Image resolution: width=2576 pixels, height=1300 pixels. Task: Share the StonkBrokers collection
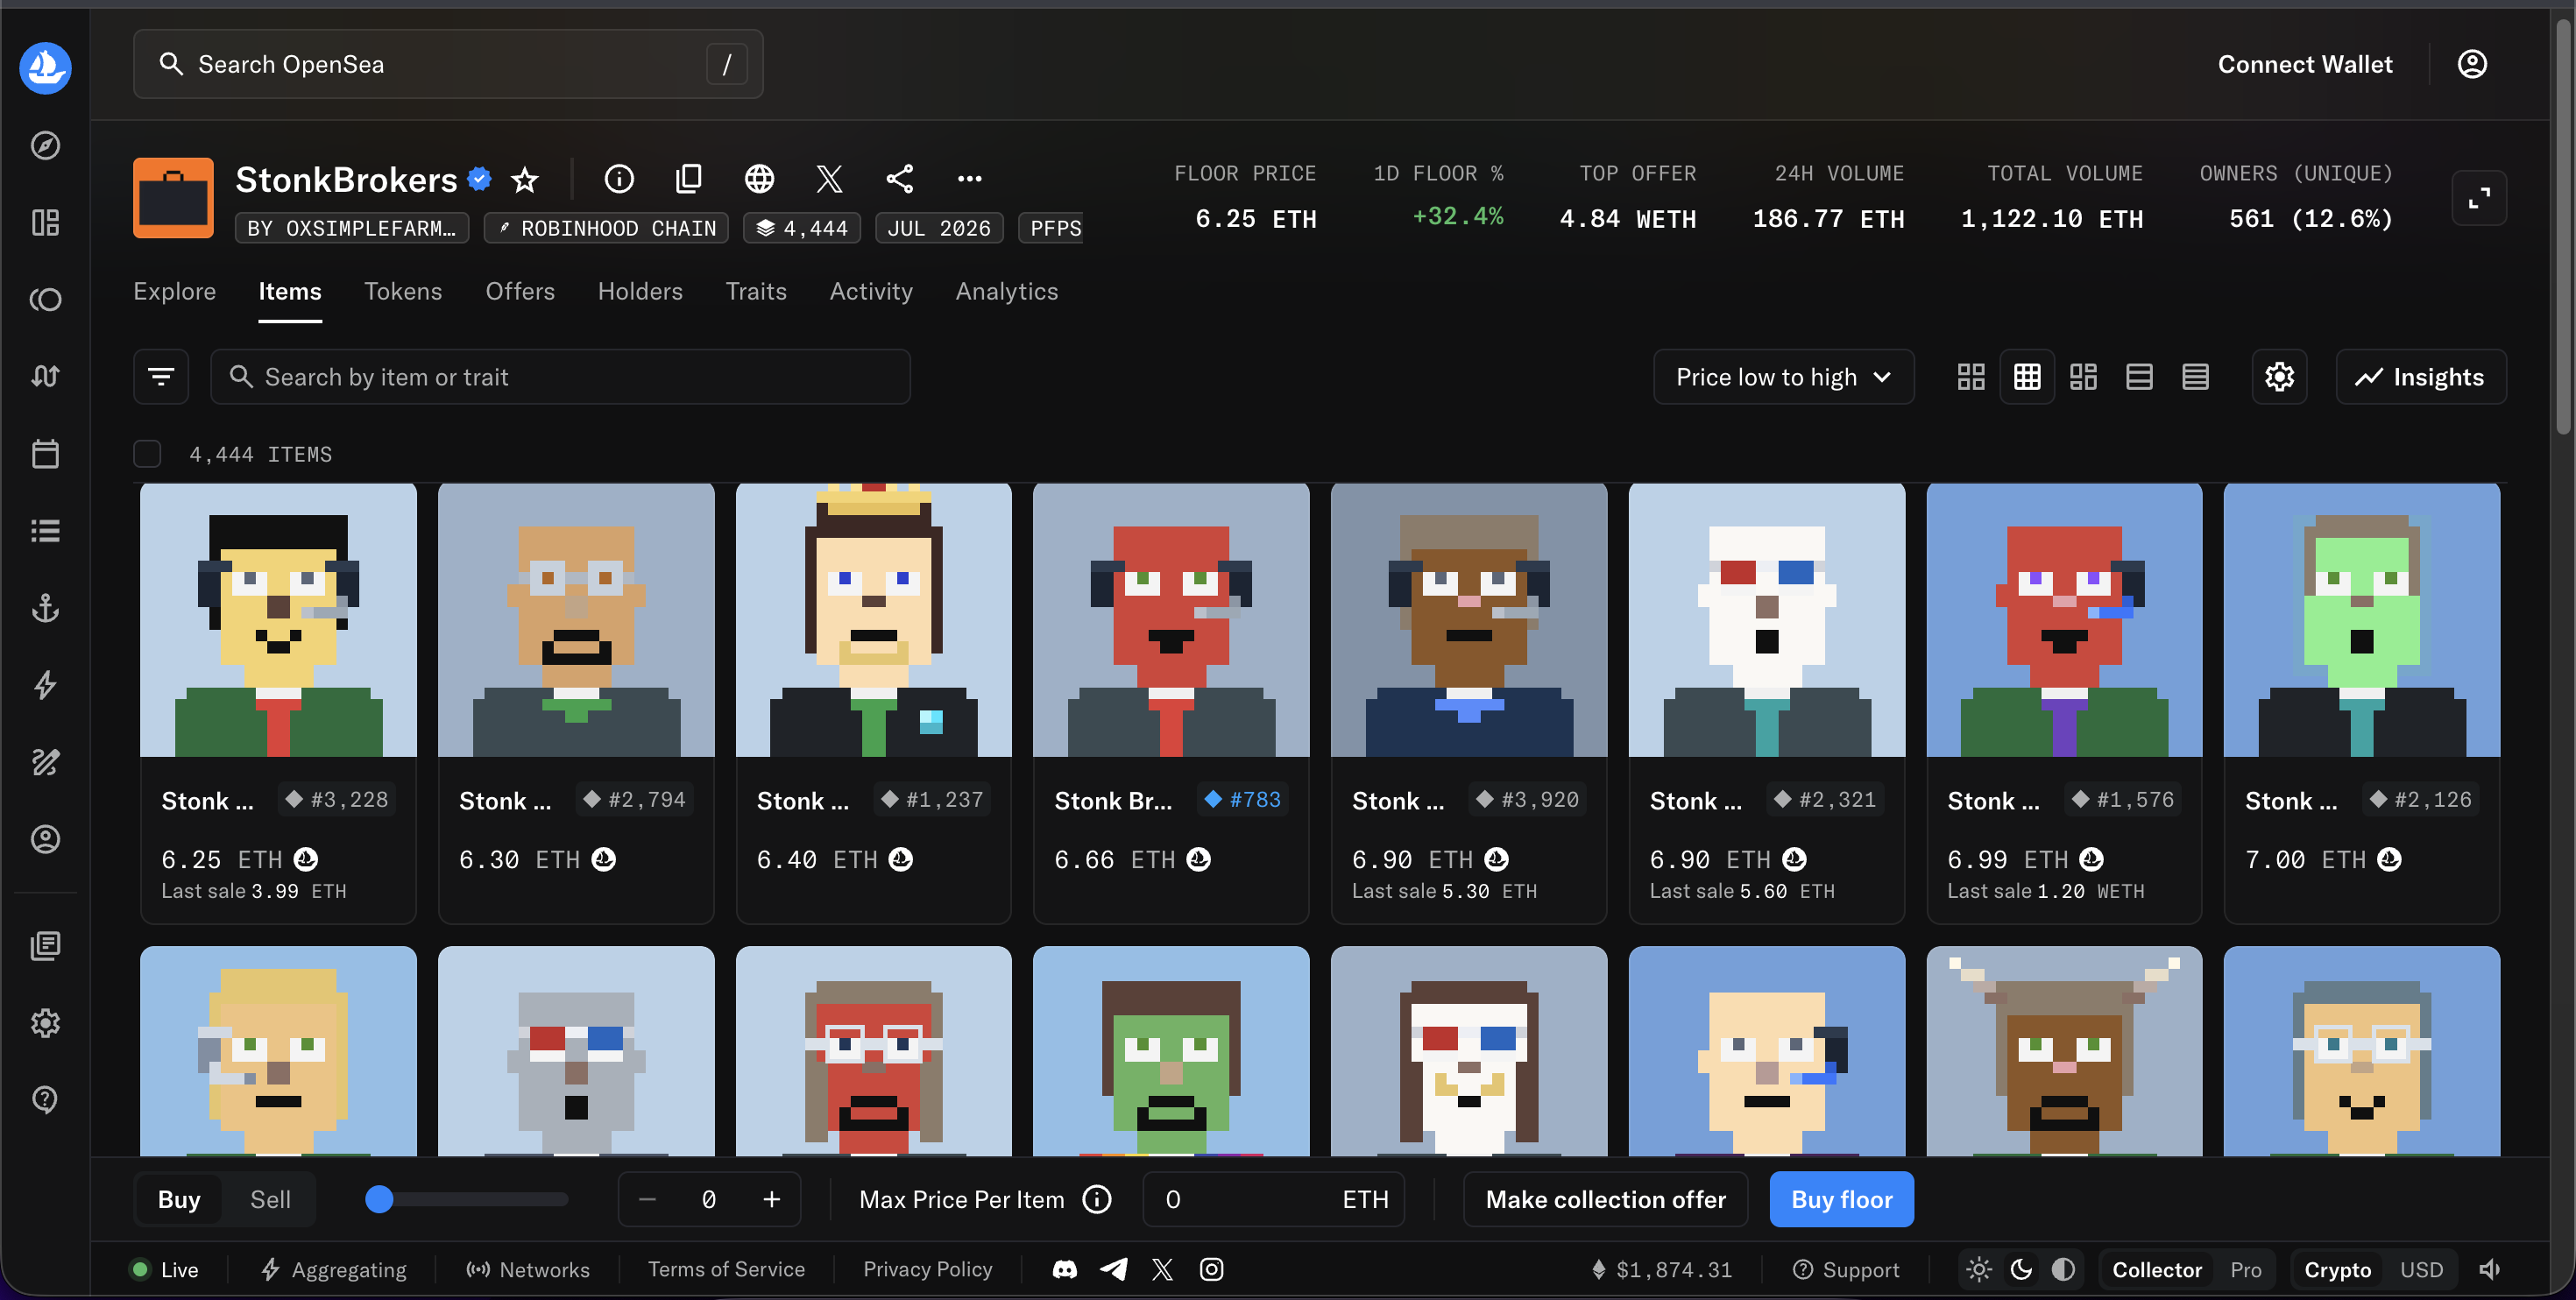click(899, 179)
